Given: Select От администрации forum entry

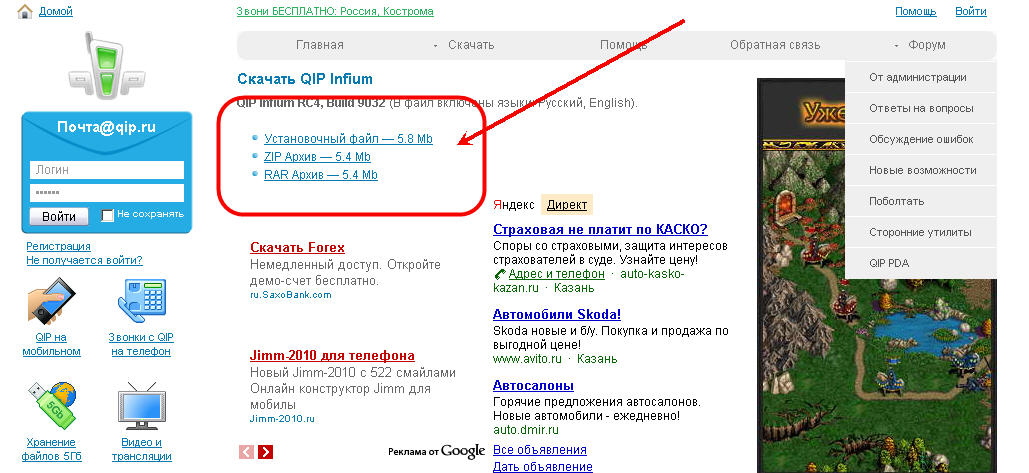Looking at the screenshot, I should (x=921, y=77).
